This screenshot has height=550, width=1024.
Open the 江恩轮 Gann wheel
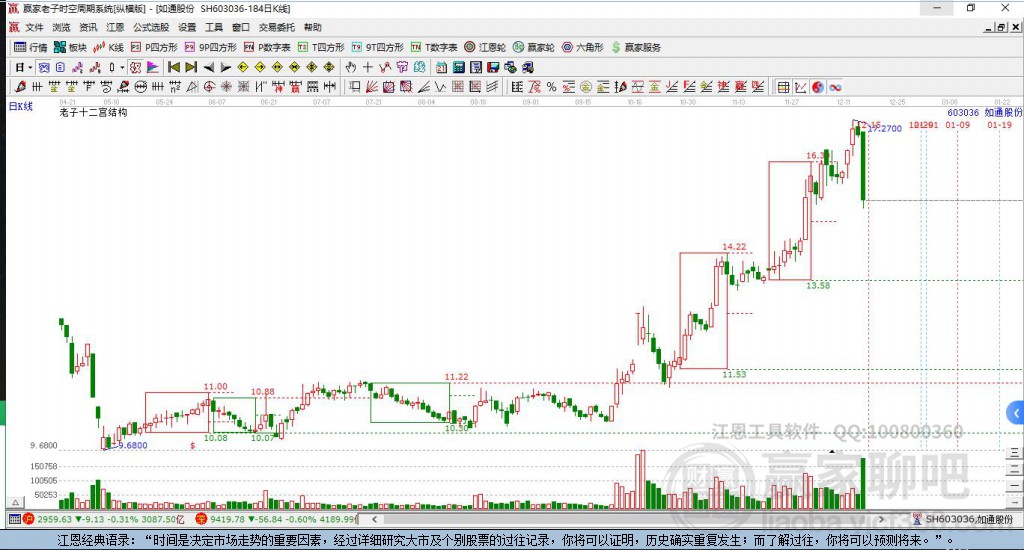(x=485, y=47)
